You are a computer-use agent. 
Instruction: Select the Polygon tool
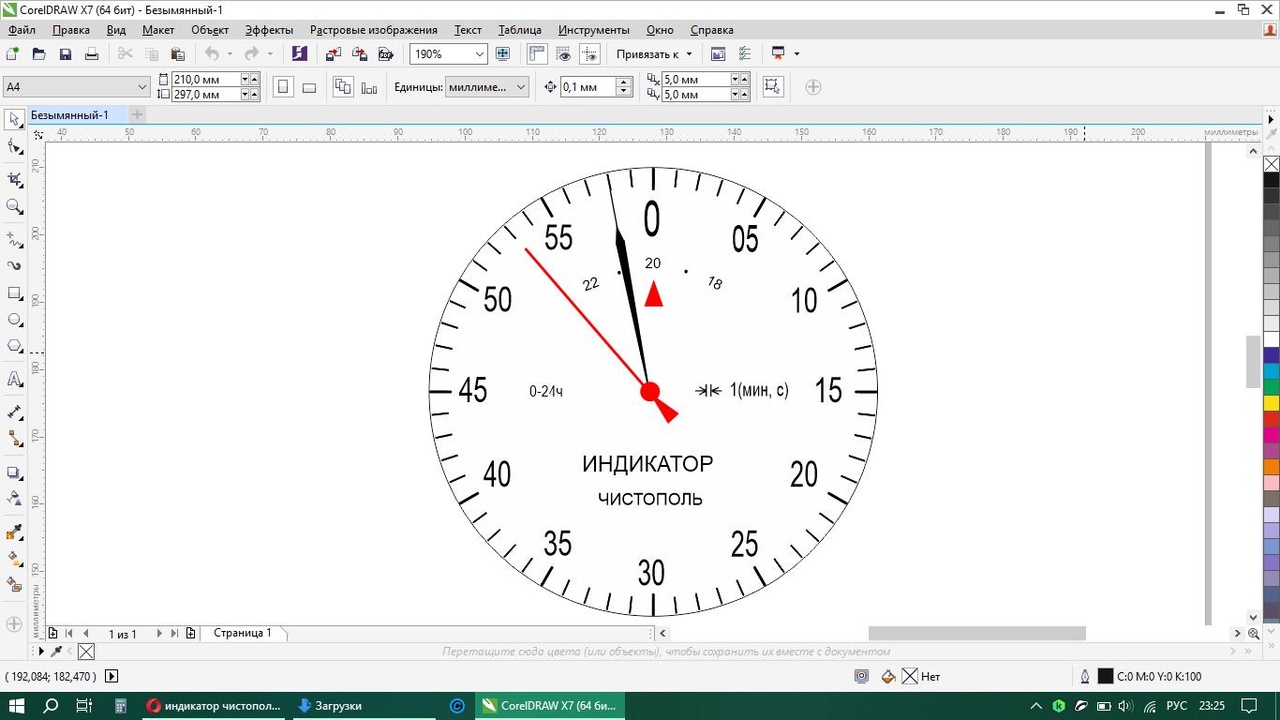click(15, 347)
